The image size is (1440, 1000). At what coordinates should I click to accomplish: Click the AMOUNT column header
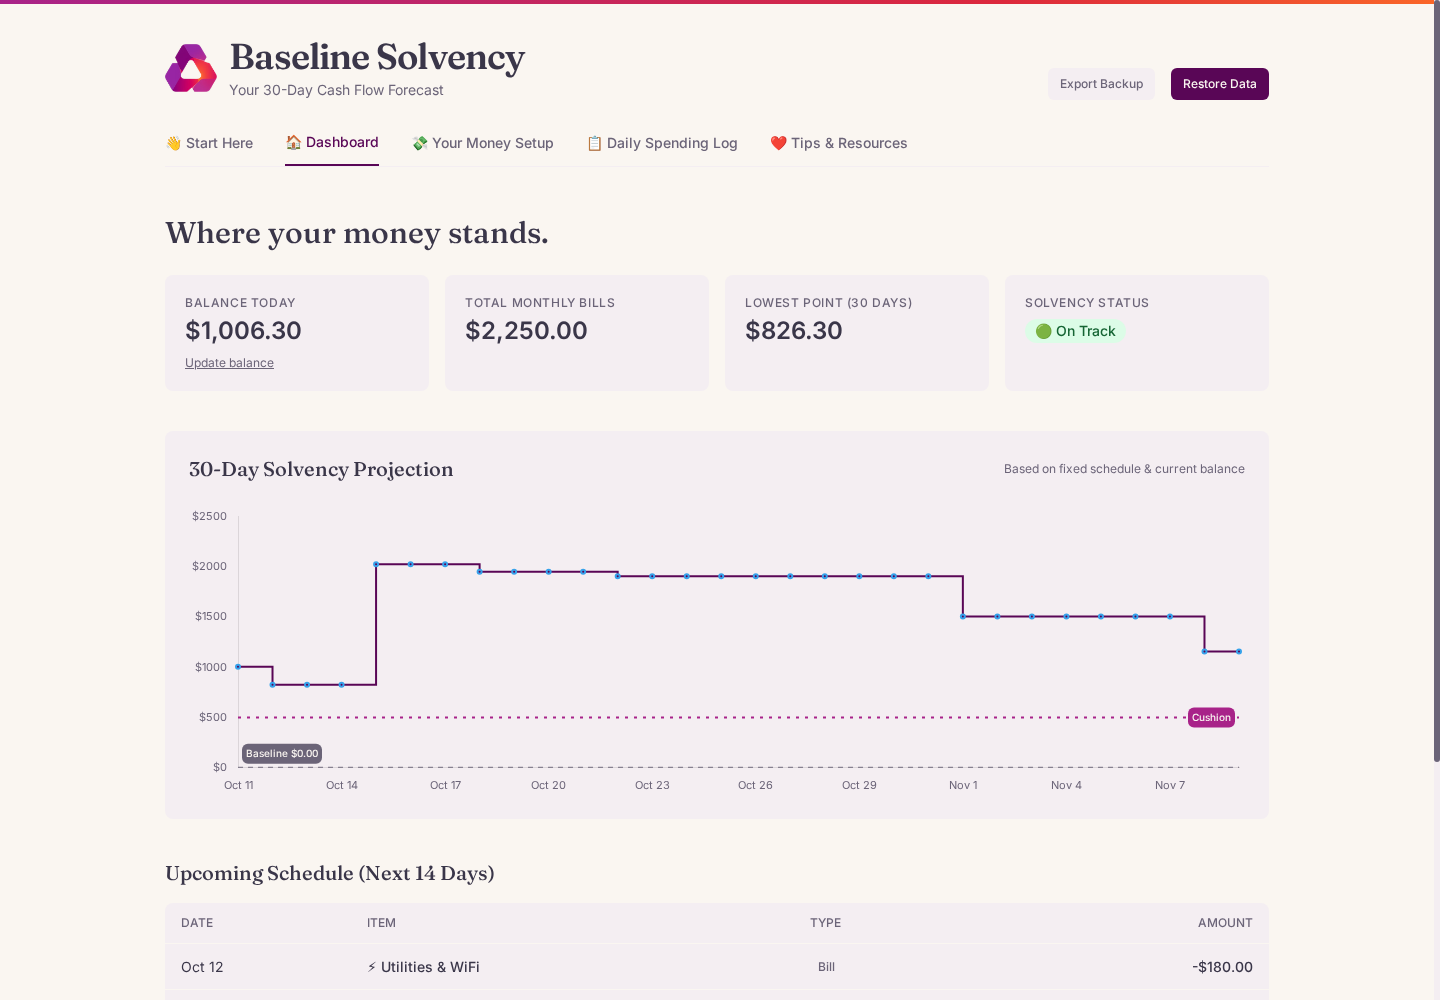1225,923
